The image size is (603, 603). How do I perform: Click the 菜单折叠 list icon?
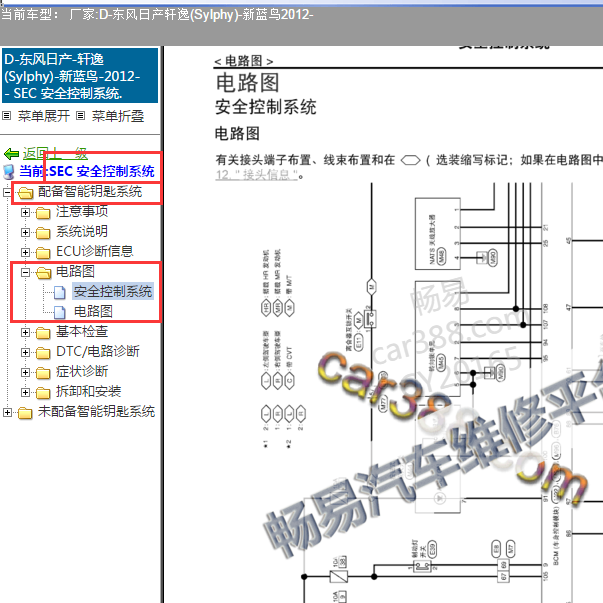click(80, 115)
